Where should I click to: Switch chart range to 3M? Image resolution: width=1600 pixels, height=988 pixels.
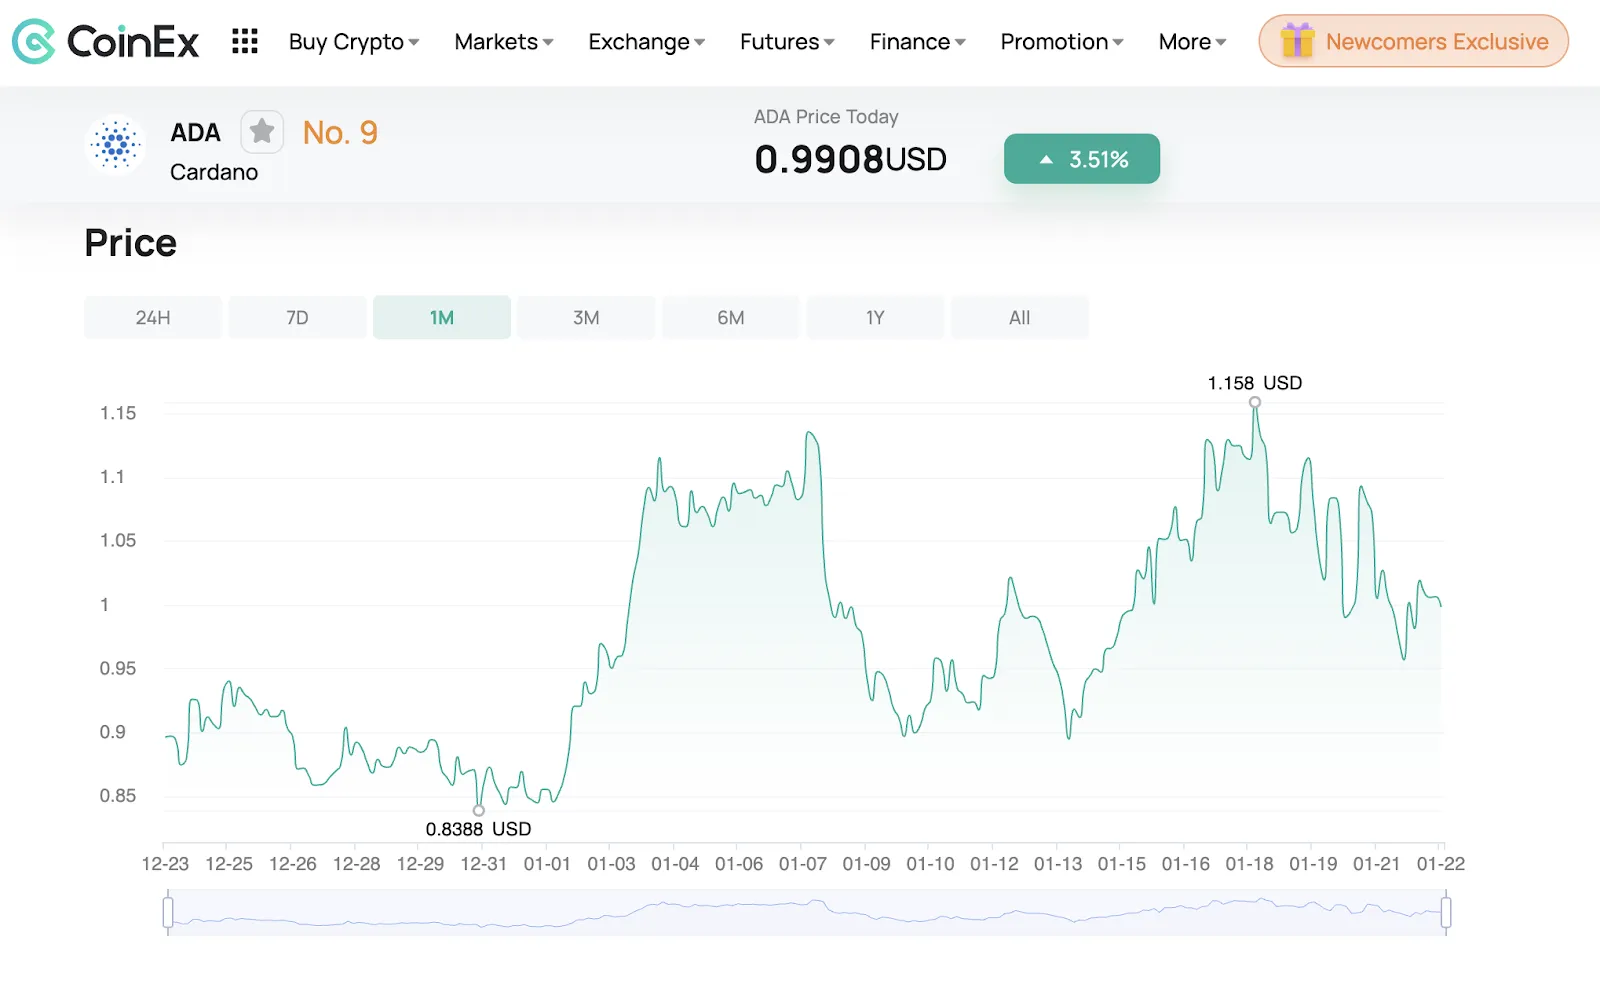(586, 317)
